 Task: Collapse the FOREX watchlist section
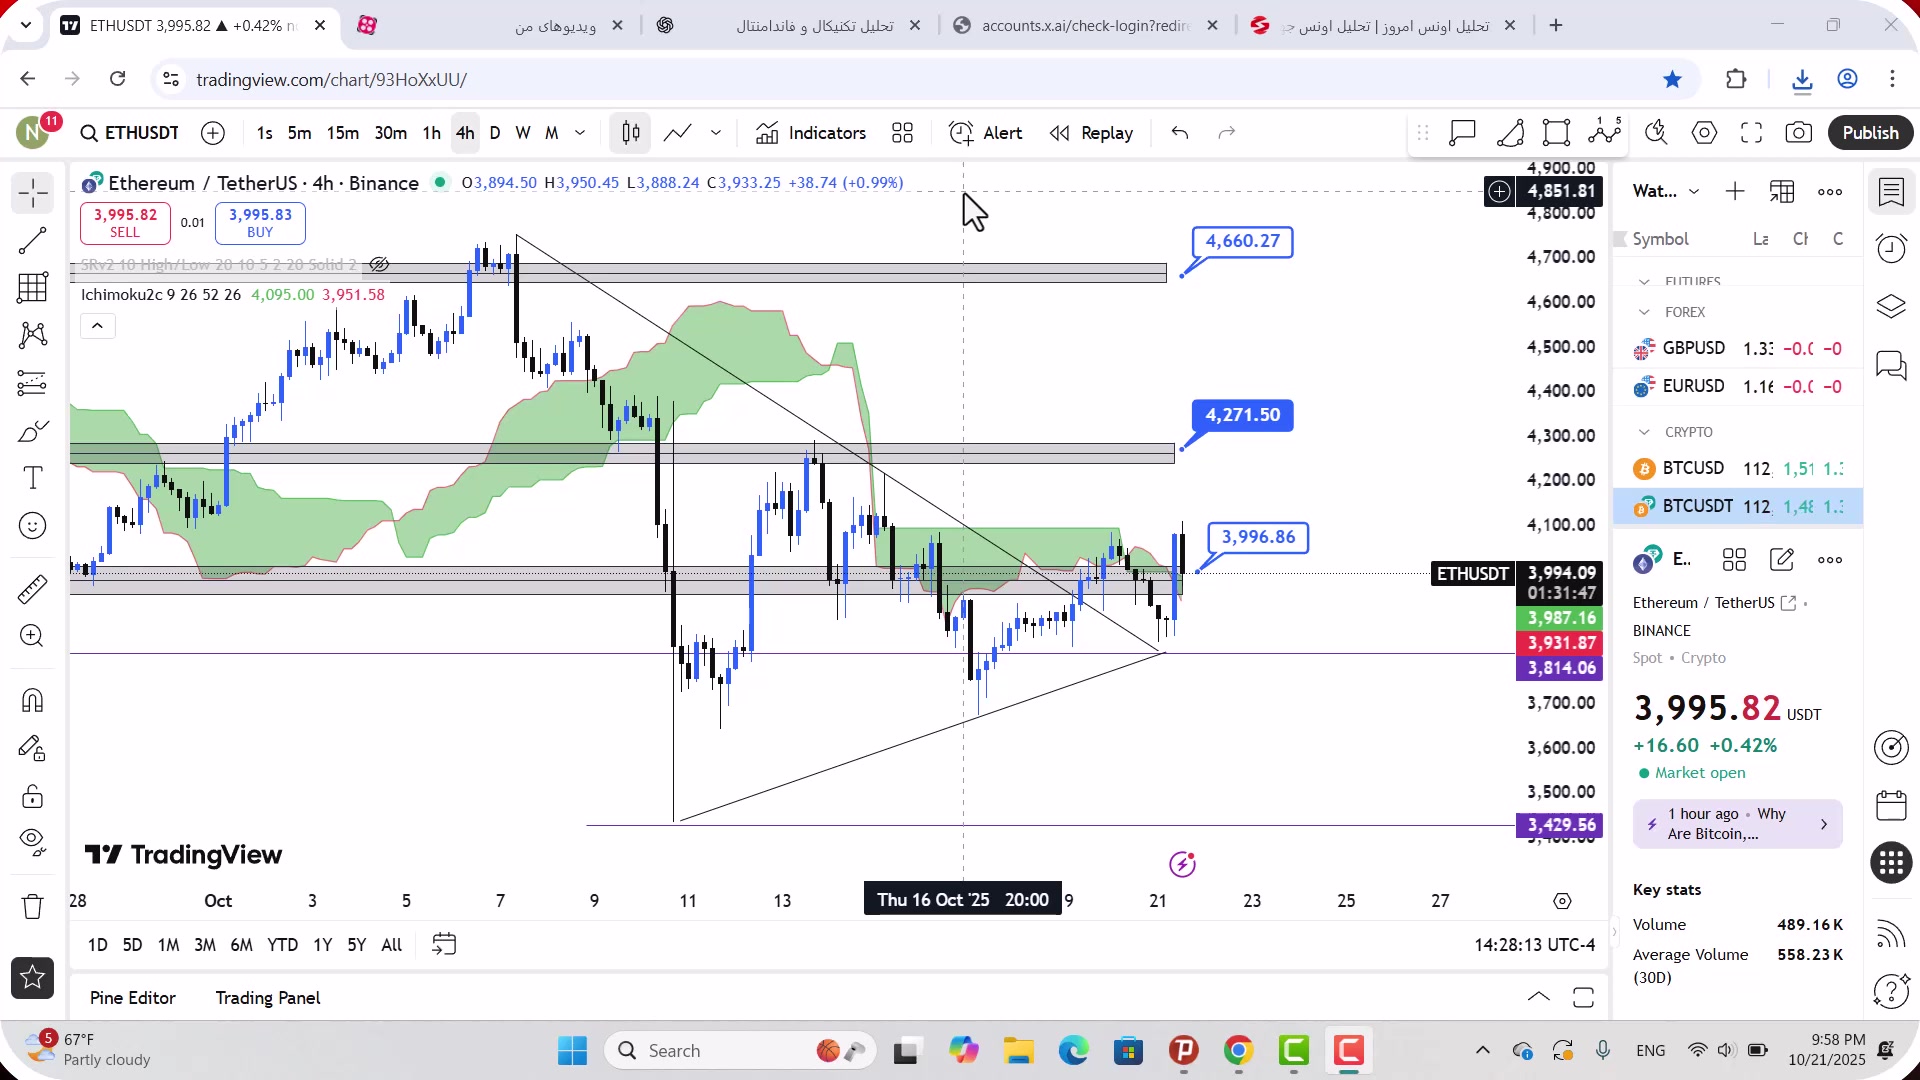1645,312
